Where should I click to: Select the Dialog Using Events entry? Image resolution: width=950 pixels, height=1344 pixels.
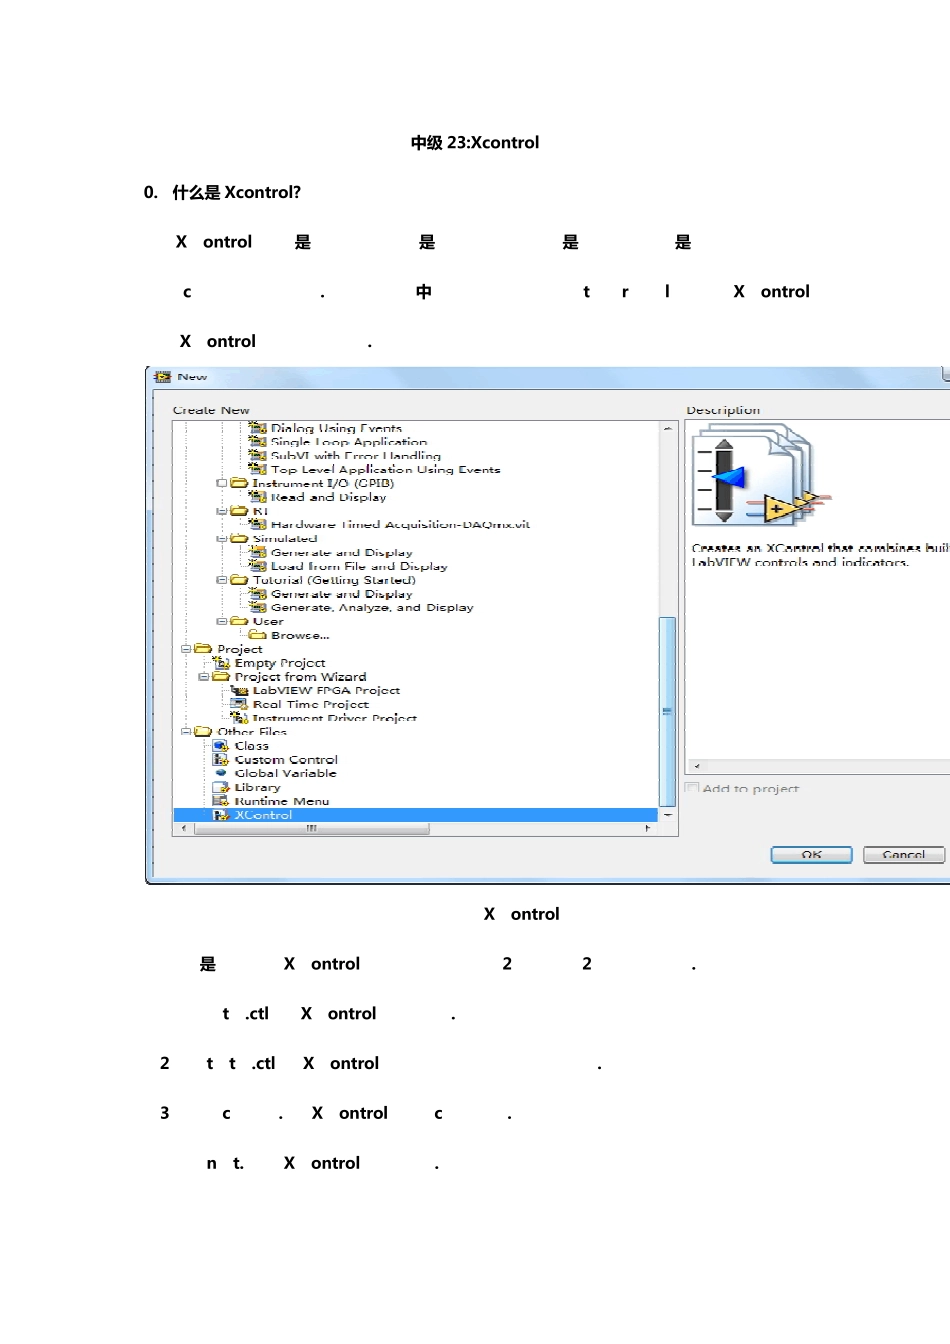336,428
